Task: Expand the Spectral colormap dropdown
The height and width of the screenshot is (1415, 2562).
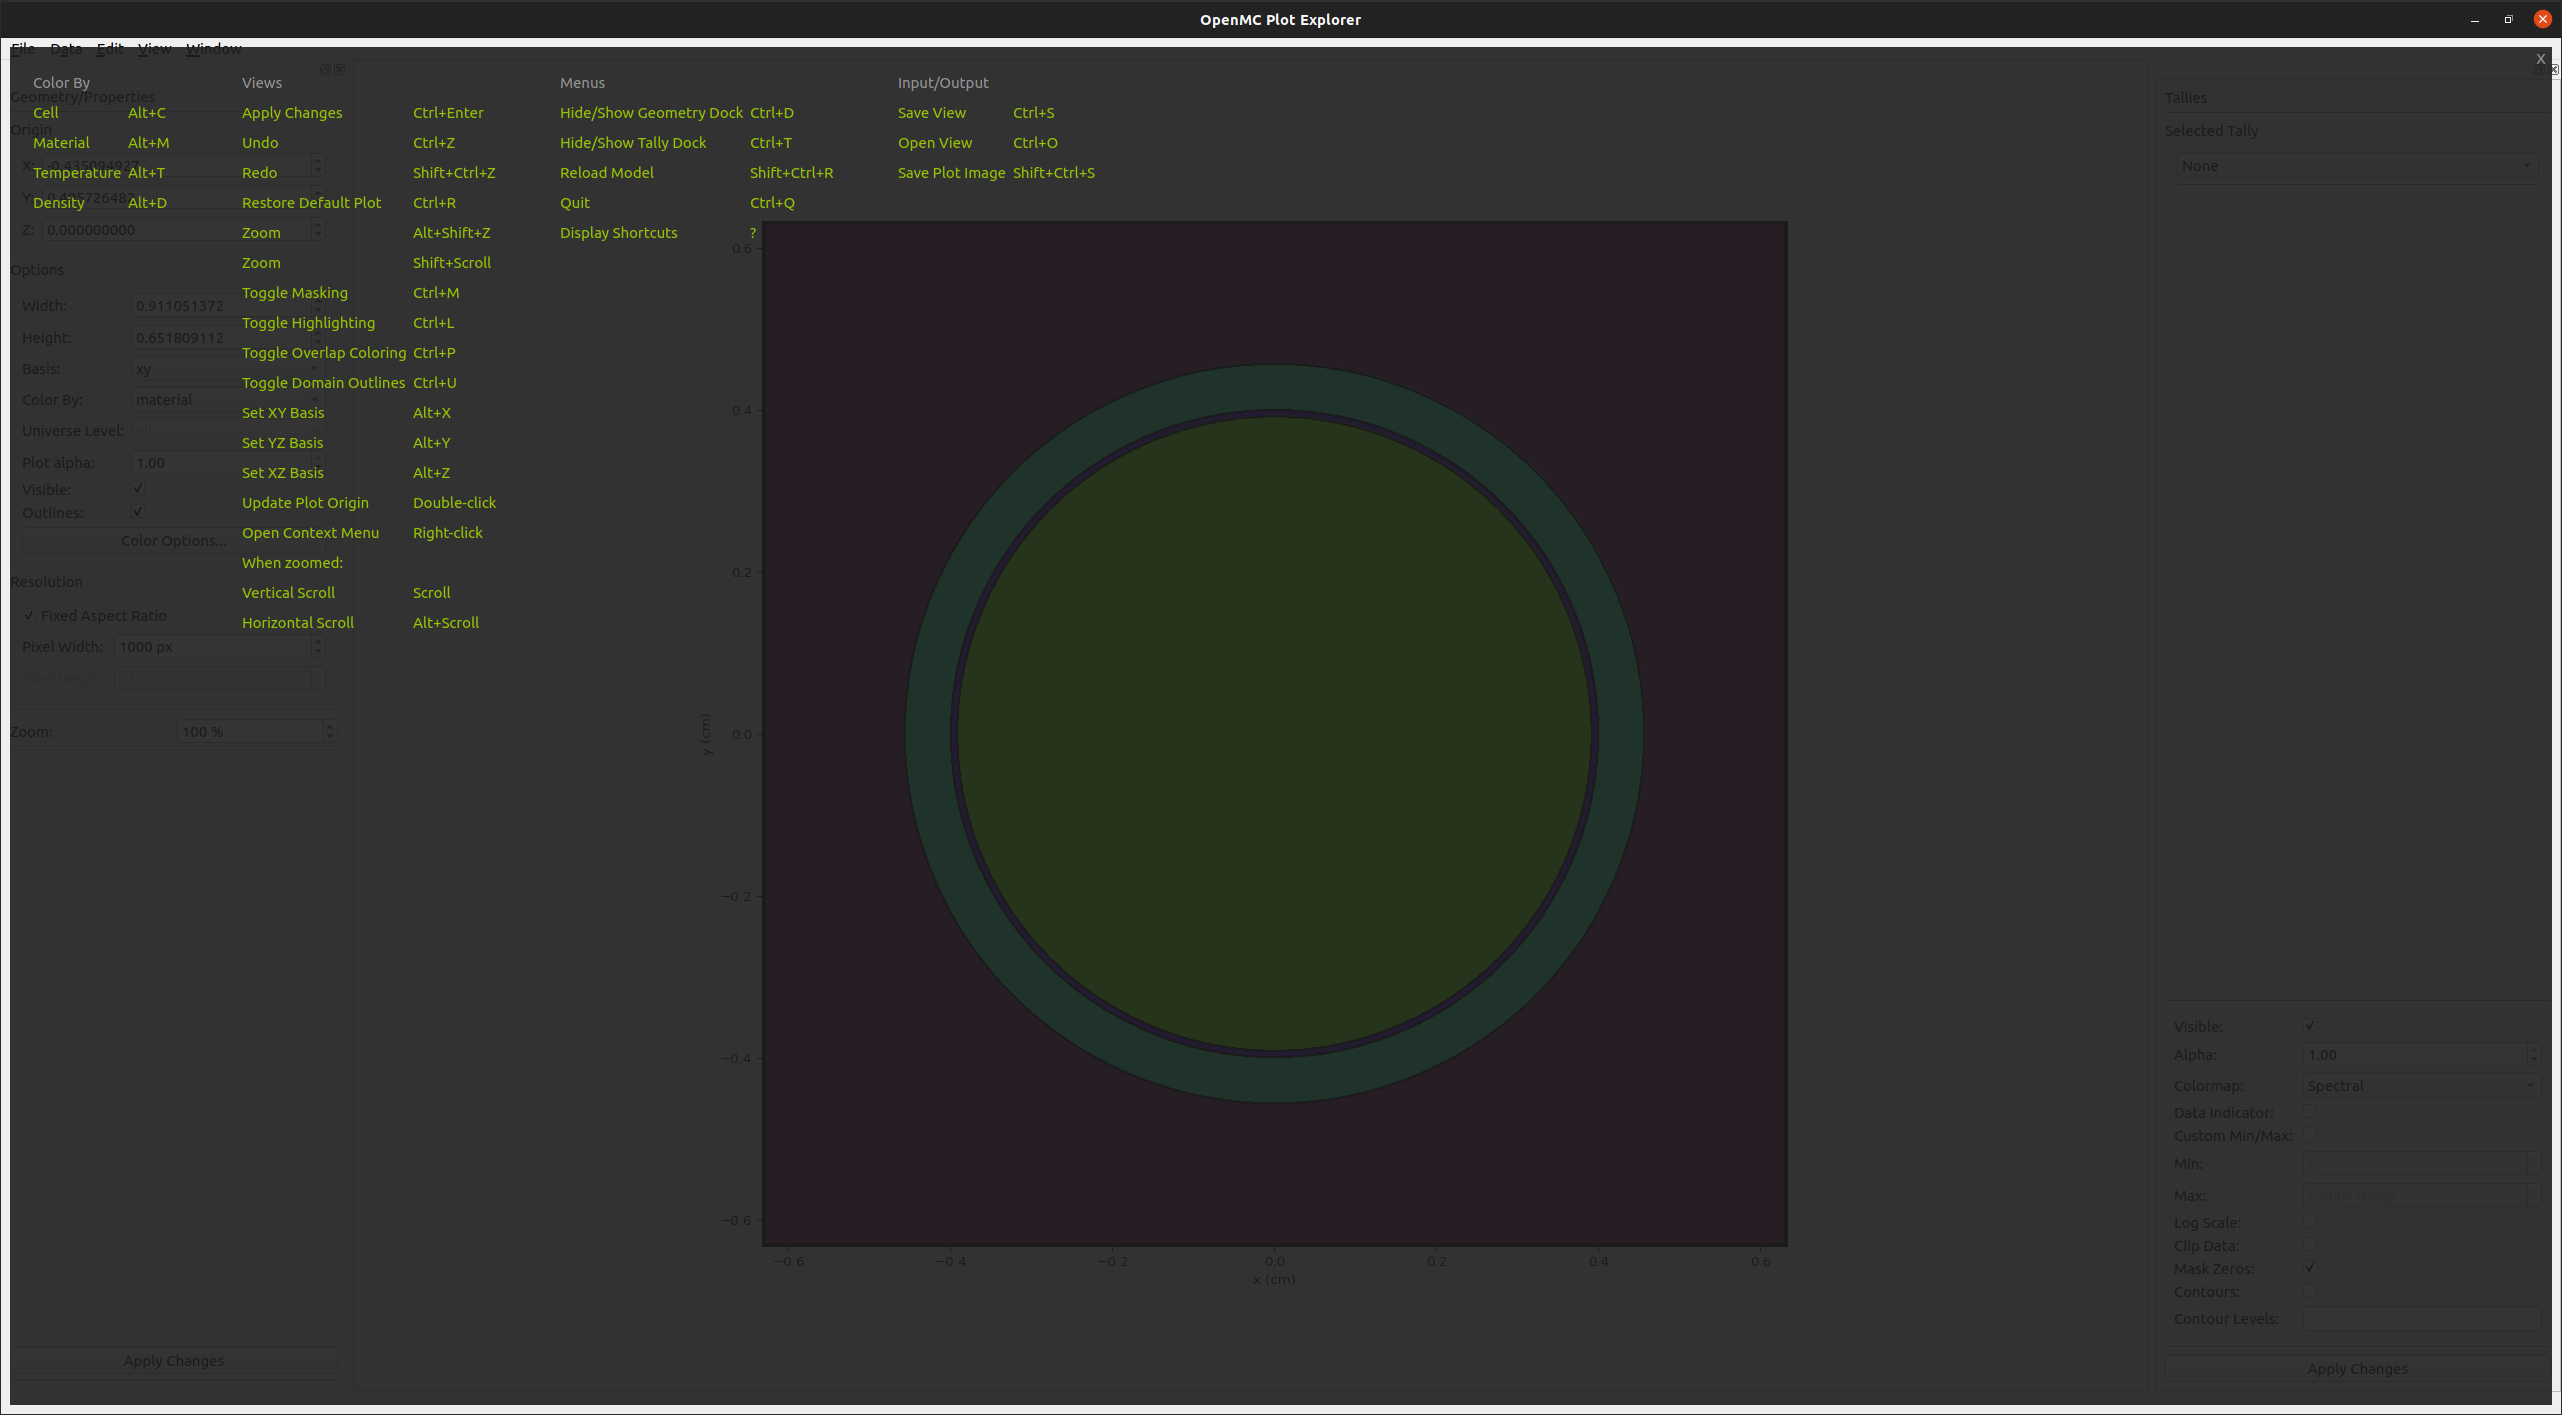Action: tap(2418, 1086)
